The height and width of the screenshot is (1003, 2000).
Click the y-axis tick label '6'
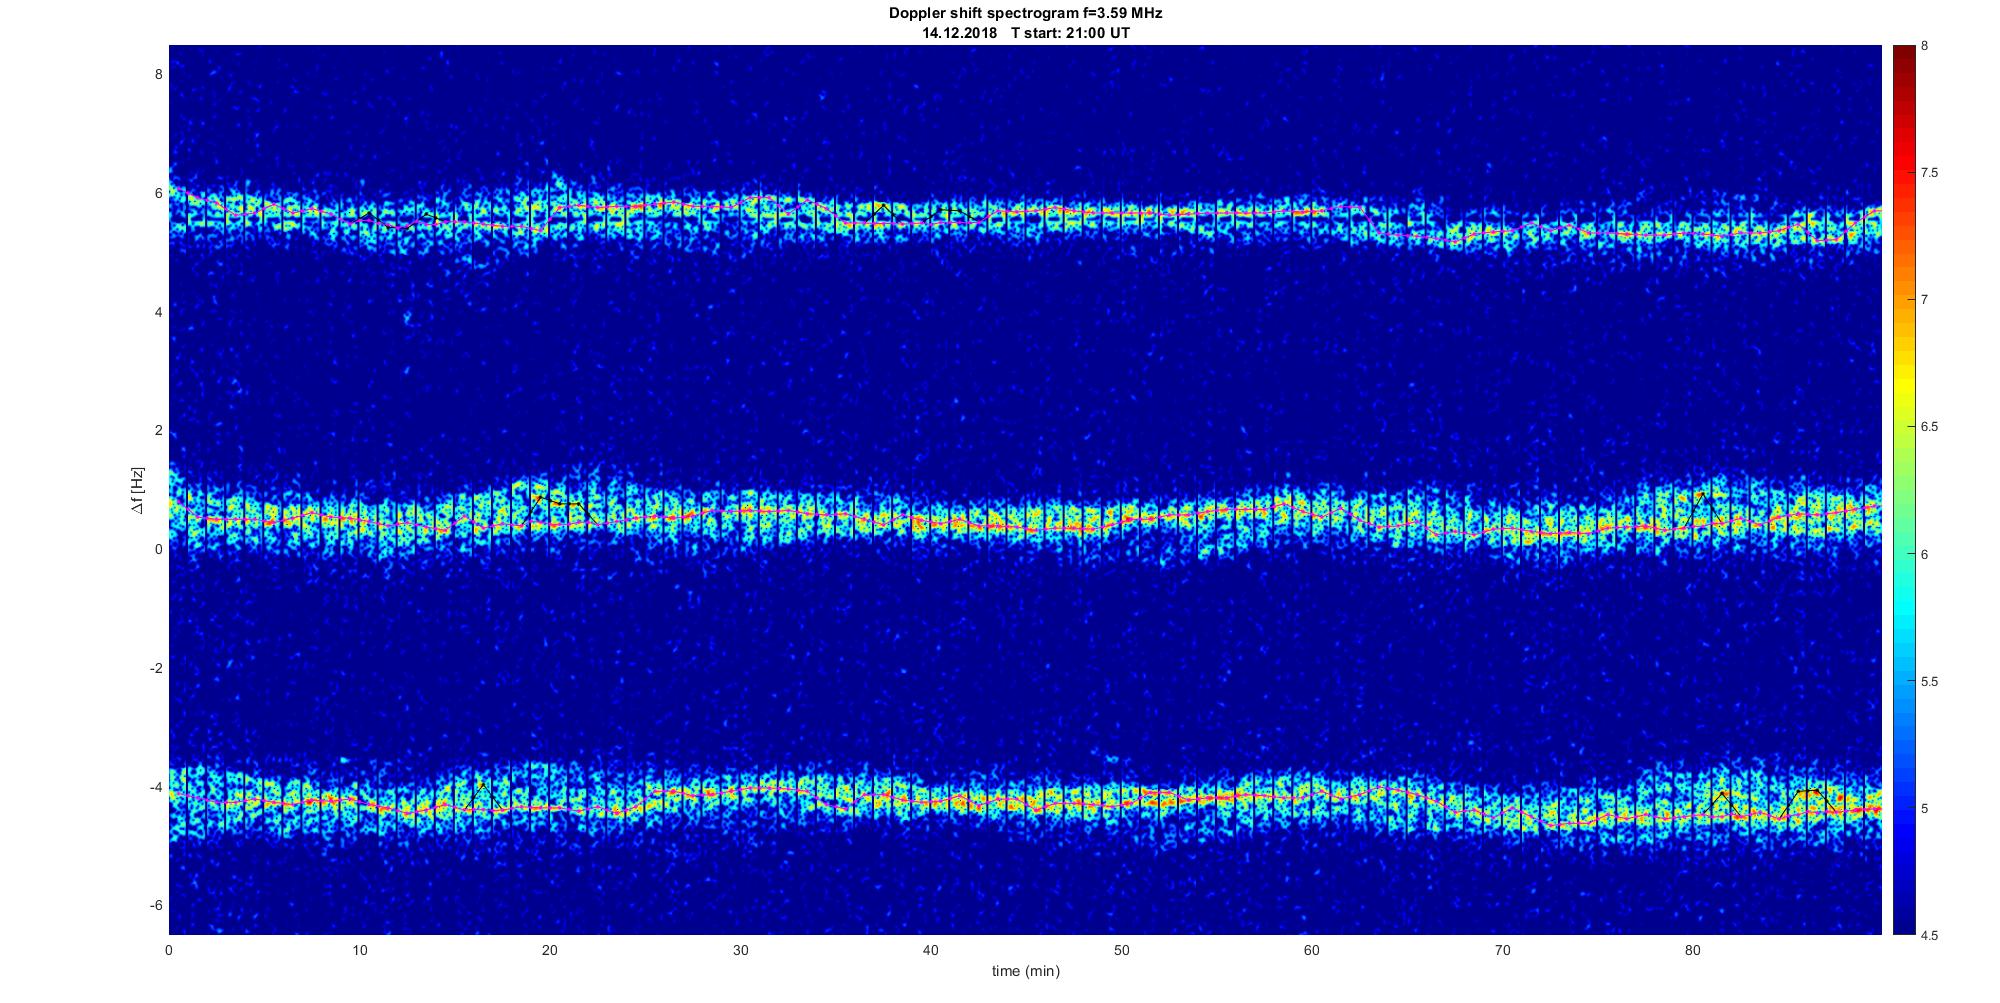[x=158, y=193]
